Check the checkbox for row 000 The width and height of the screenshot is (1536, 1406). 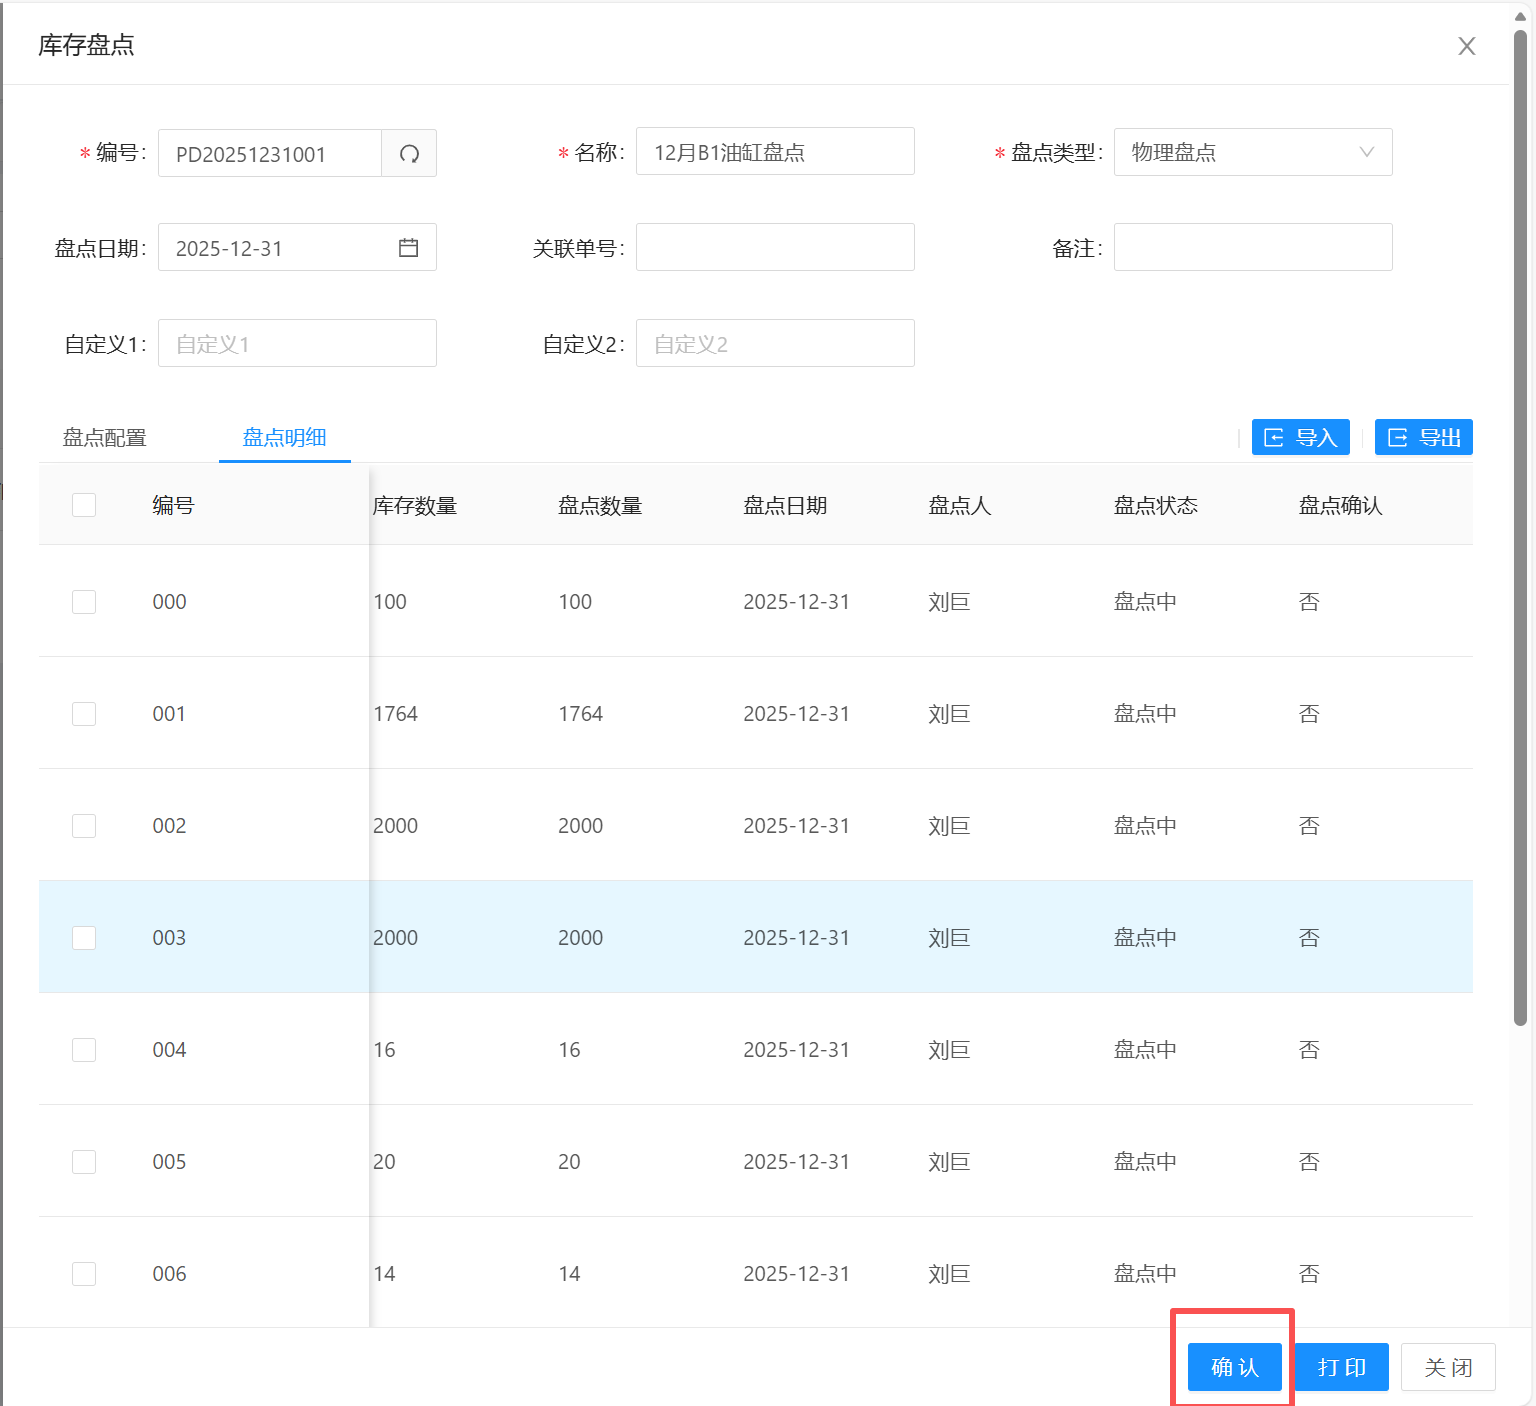click(84, 602)
